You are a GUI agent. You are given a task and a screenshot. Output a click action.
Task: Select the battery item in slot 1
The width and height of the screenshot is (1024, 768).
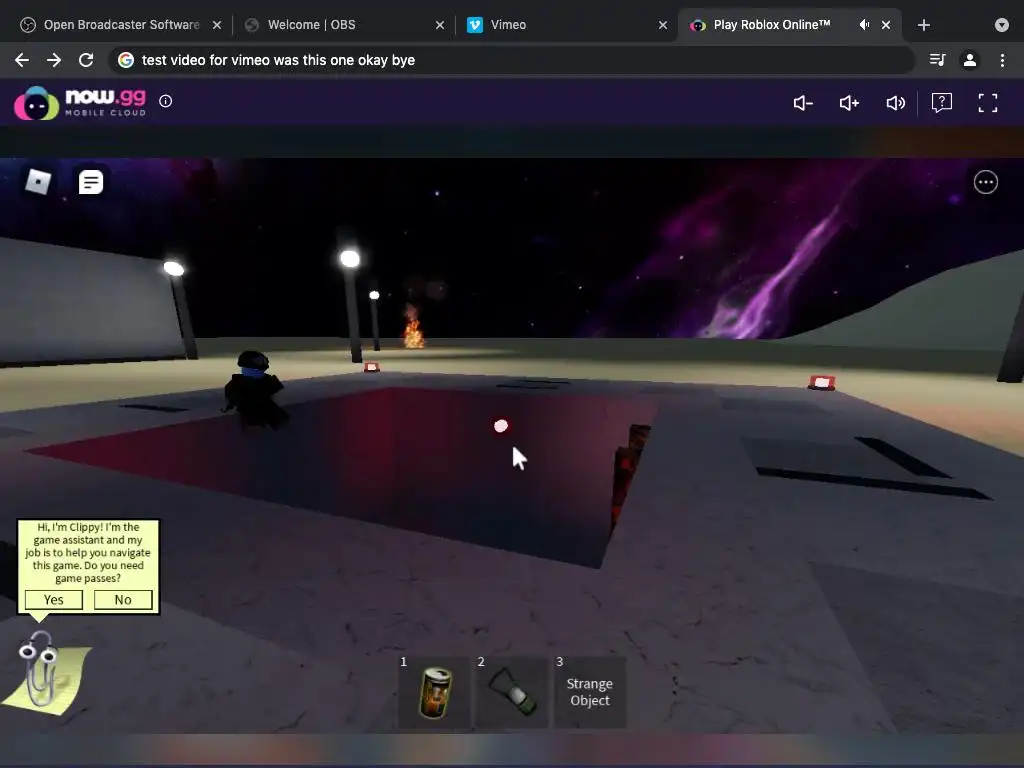click(x=434, y=692)
